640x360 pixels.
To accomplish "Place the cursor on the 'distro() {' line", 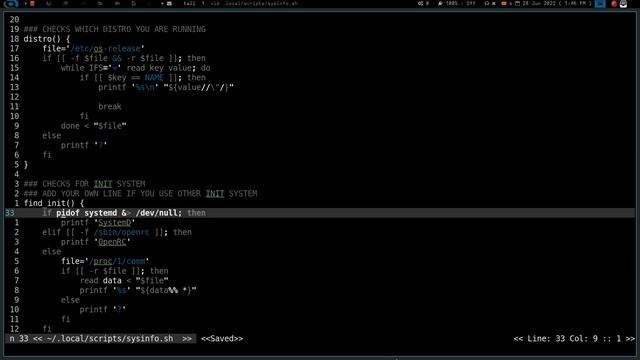I will pos(47,39).
